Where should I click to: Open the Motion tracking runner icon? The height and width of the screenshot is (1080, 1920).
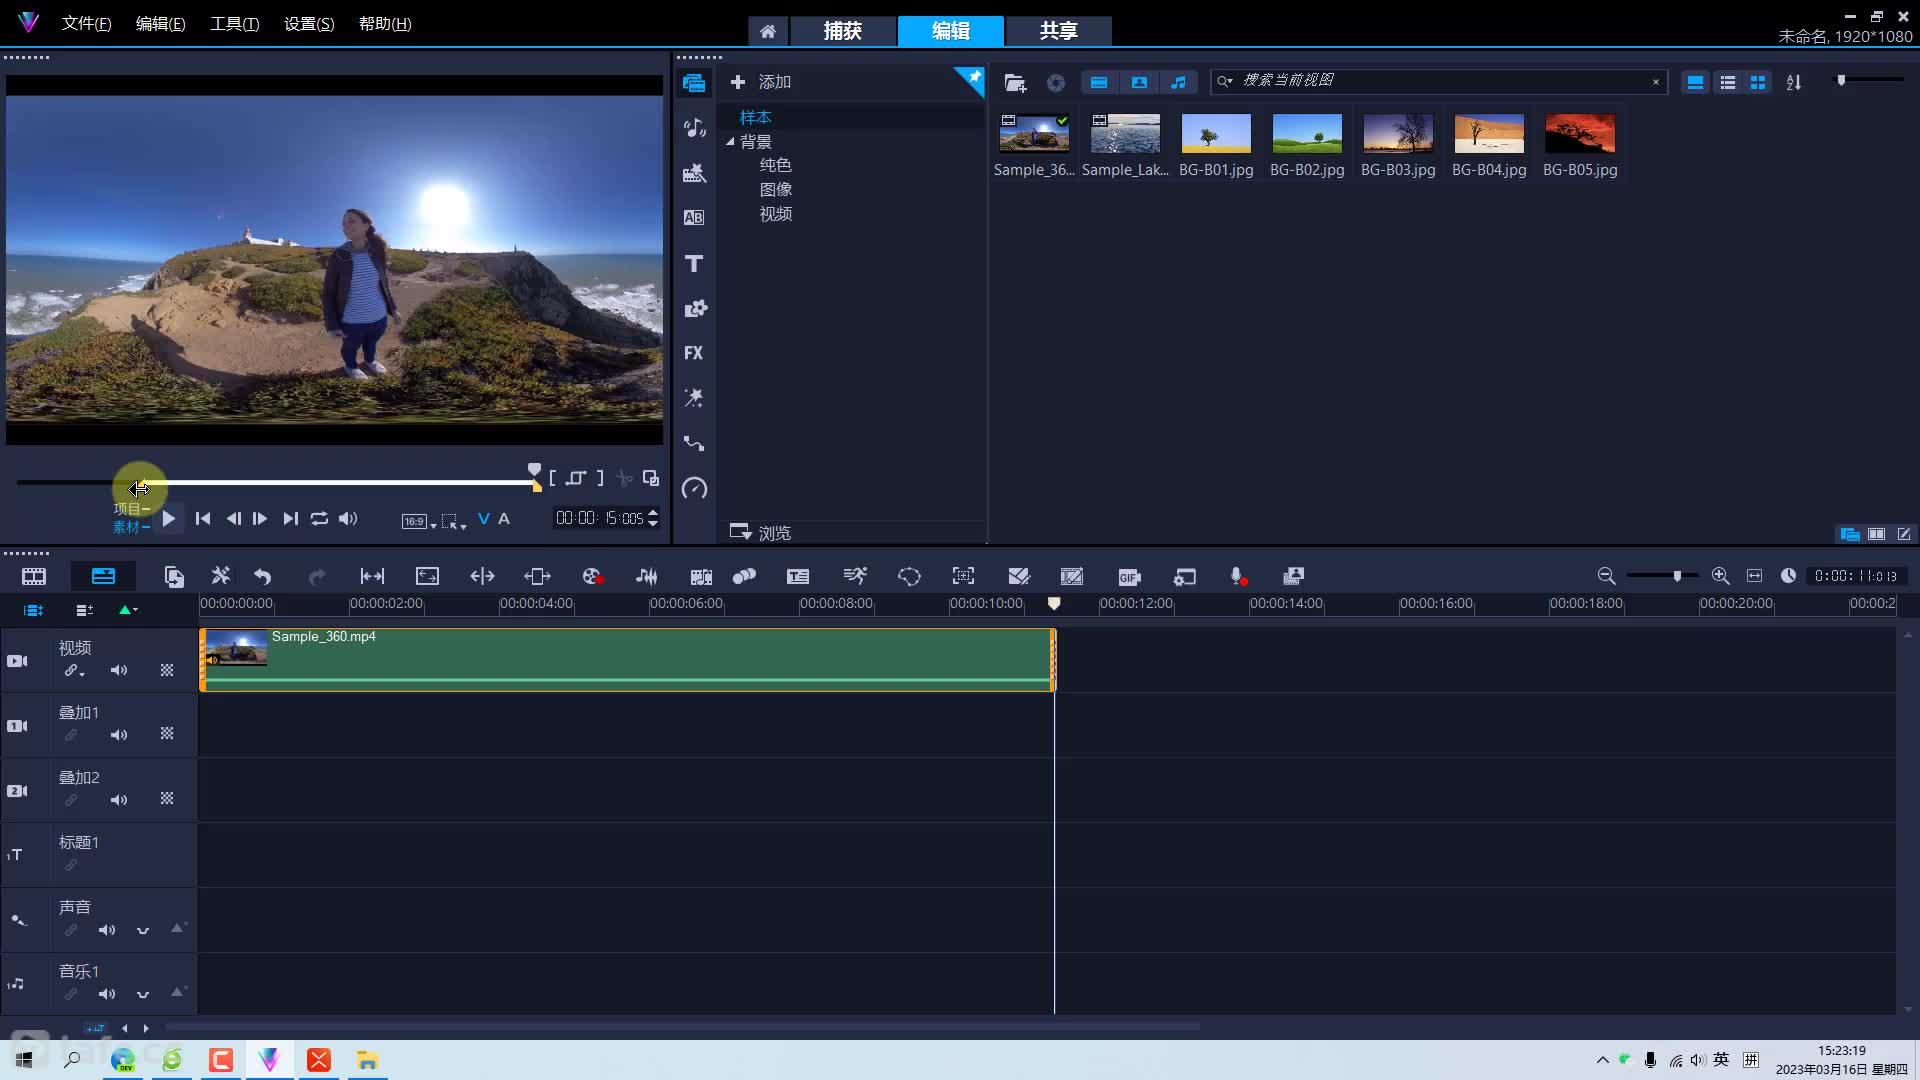pos(854,576)
